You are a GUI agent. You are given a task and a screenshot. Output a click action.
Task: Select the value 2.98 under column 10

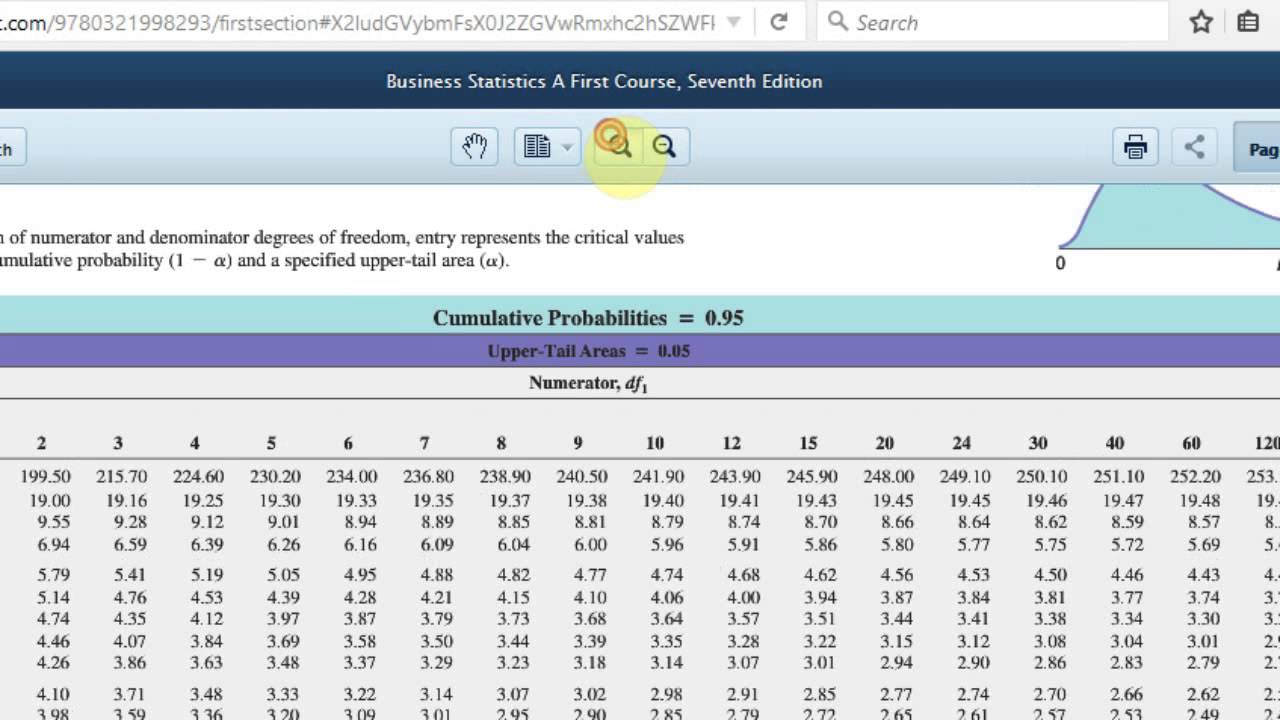[667, 694]
